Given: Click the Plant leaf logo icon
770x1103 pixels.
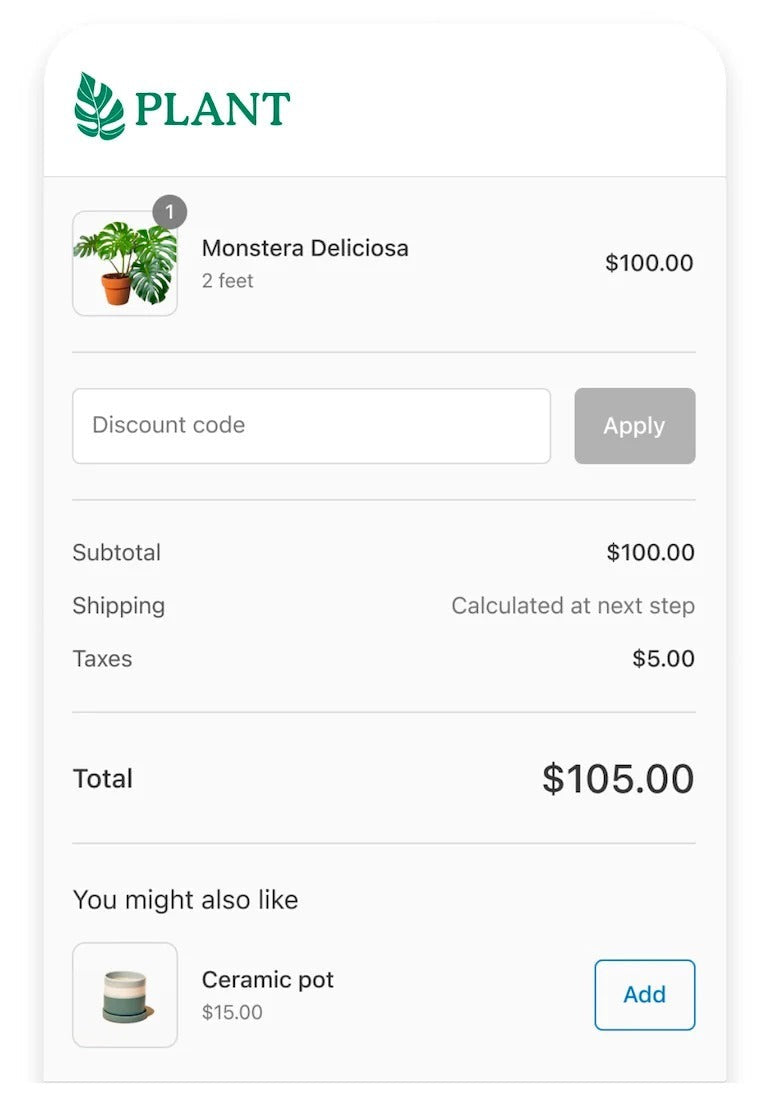Looking at the screenshot, I should 99,106.
